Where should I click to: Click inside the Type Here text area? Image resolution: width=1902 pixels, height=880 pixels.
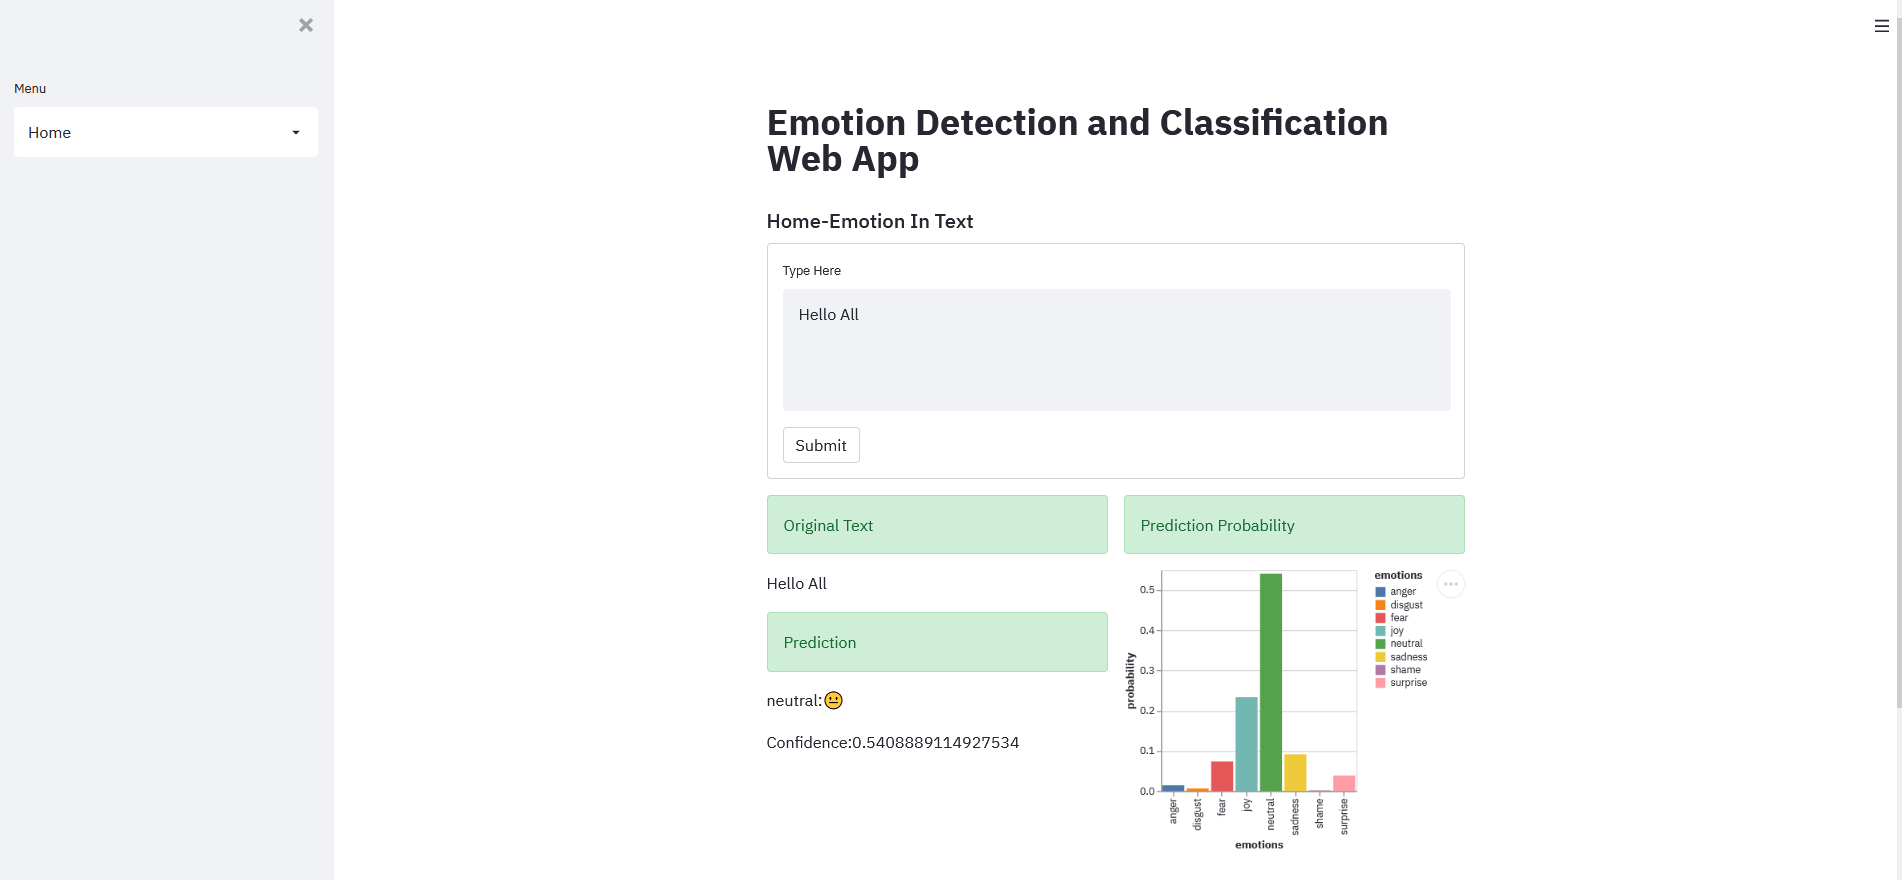[1116, 349]
